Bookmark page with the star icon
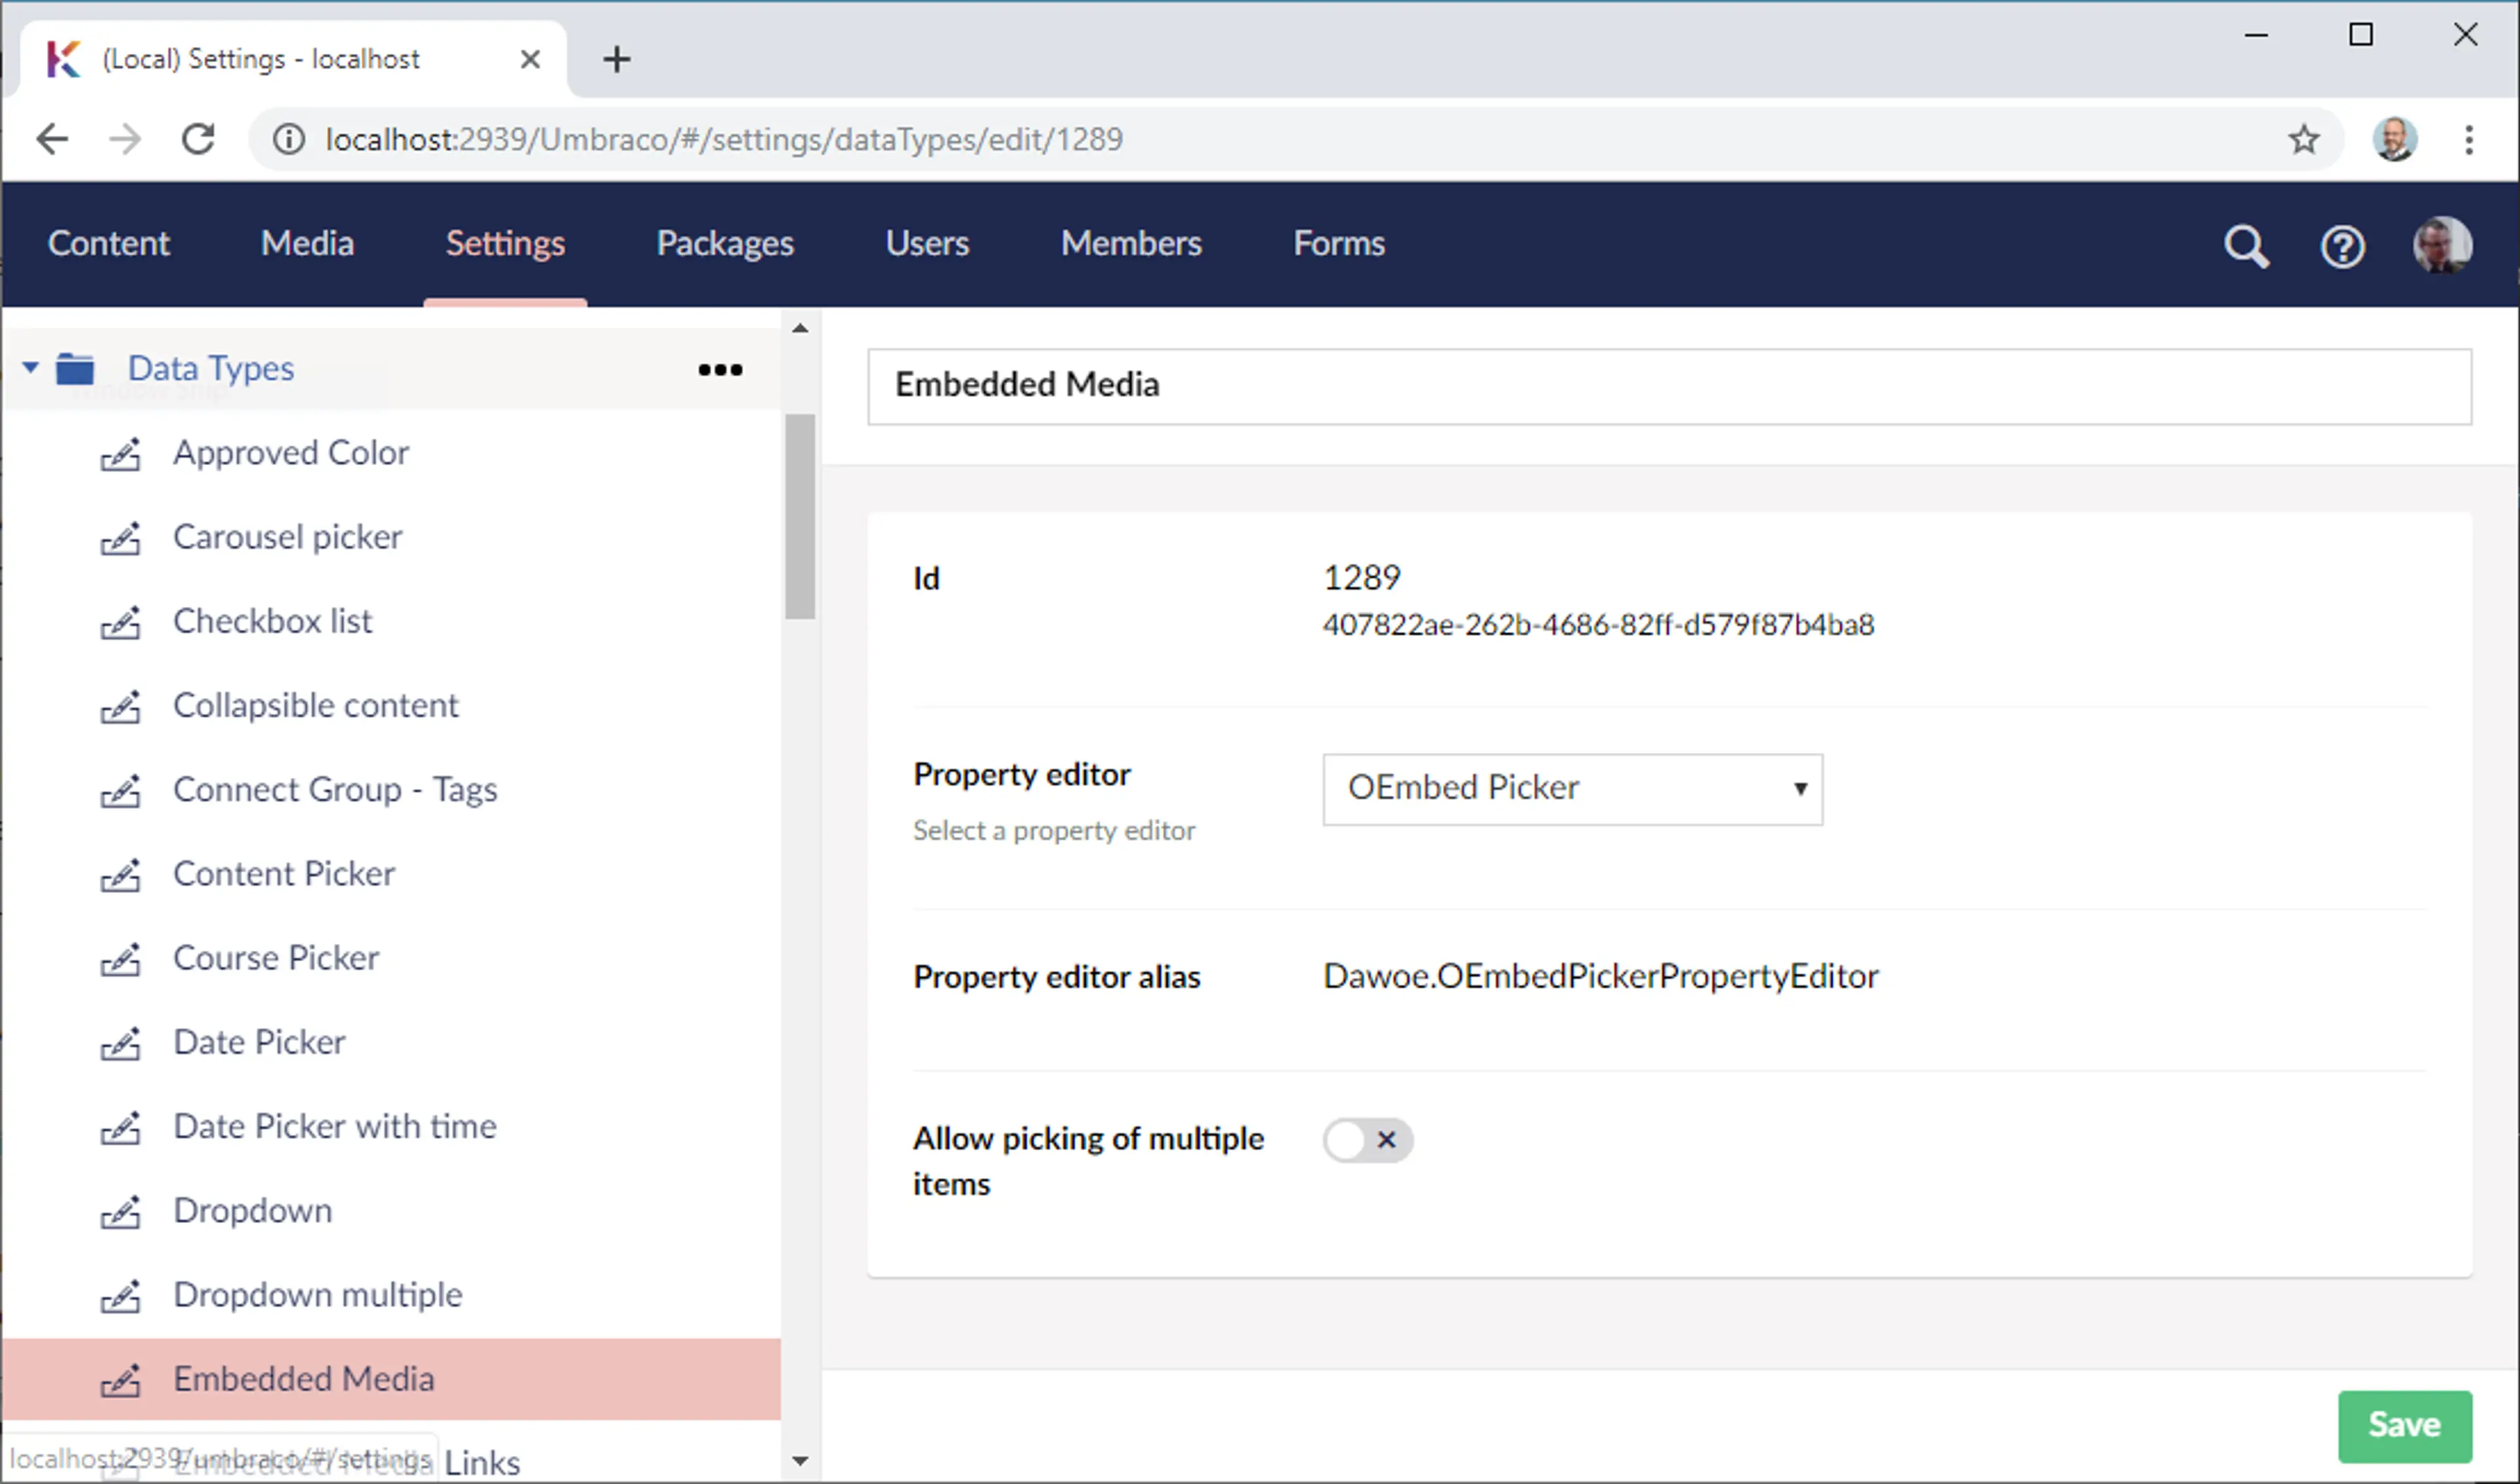This screenshot has width=2520, height=1484. [x=2304, y=139]
